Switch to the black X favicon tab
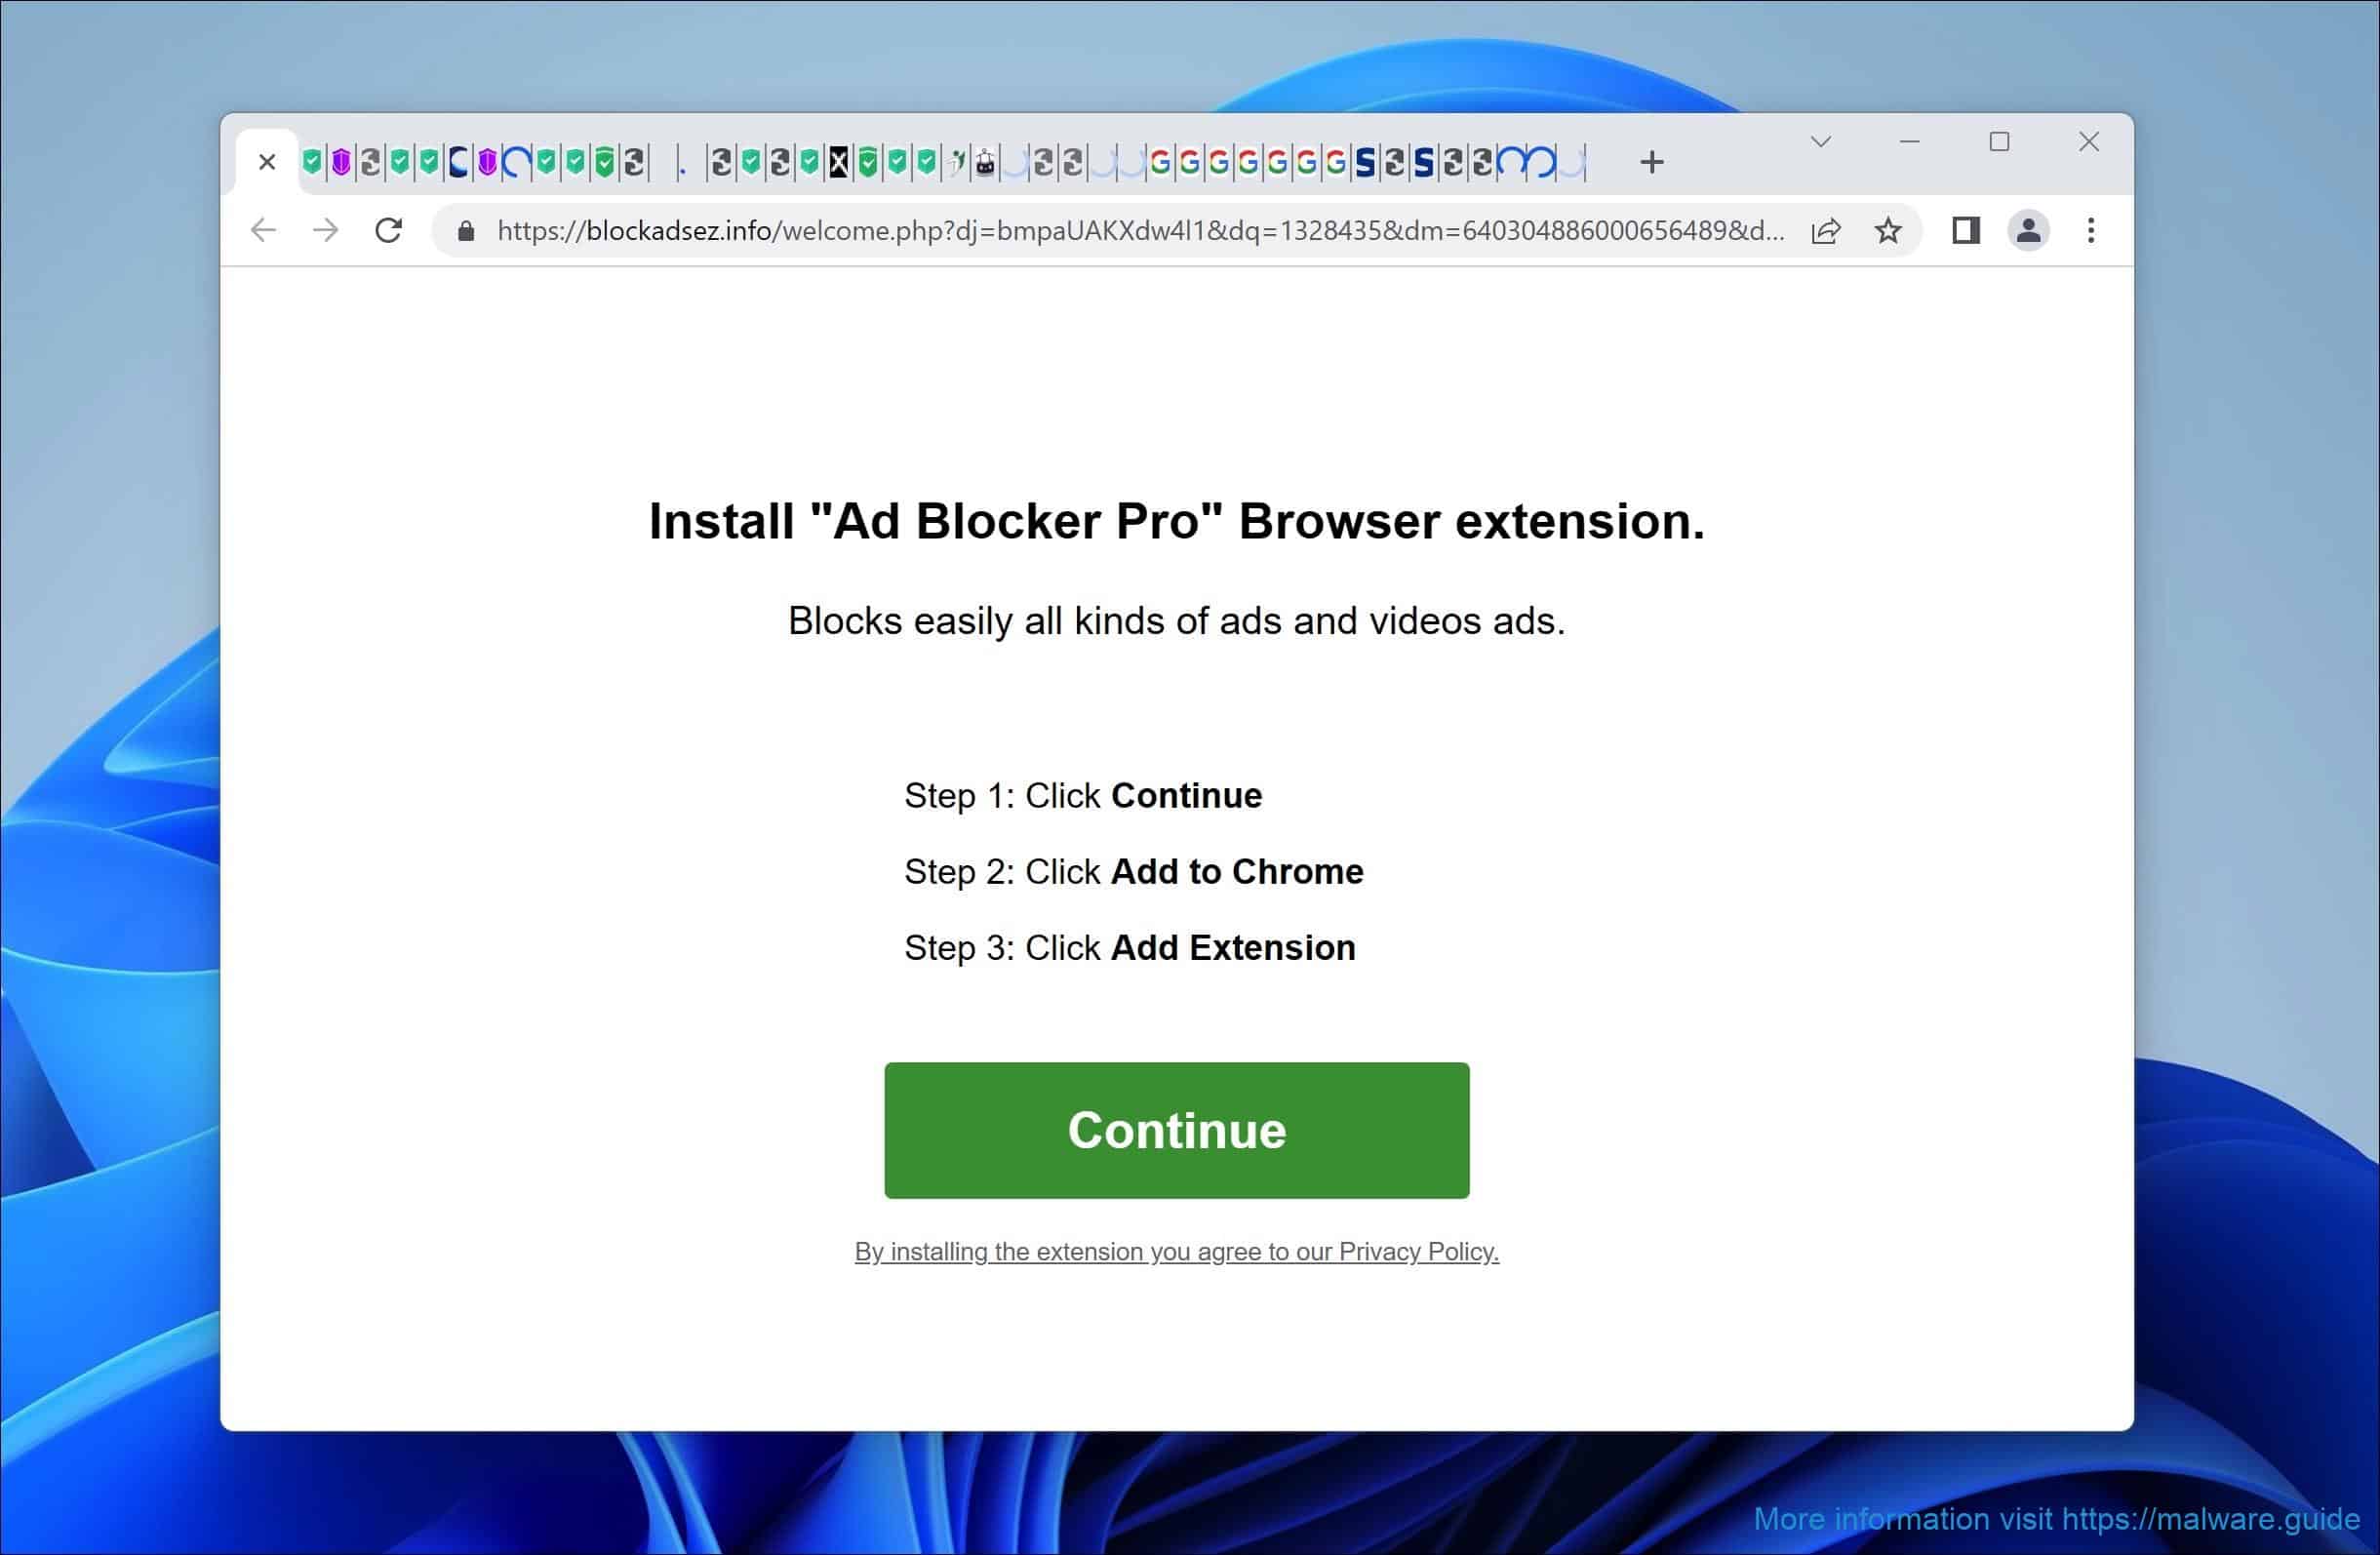 (838, 160)
